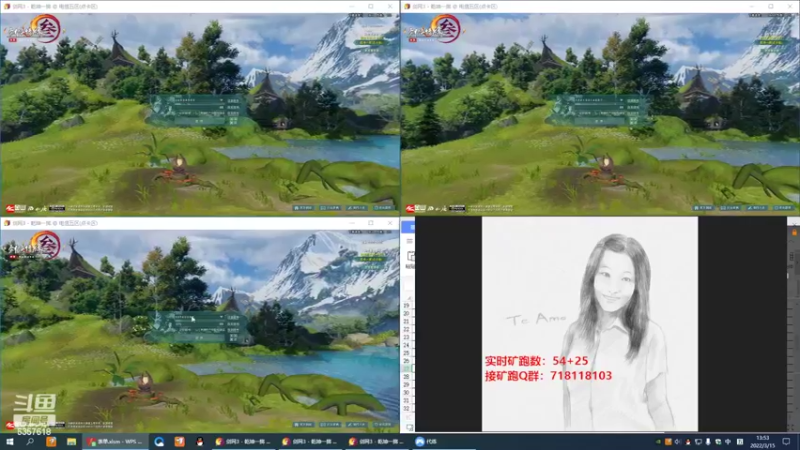Click the first bottom-bar button in top-right game window
Screen dimensions: 800x450
coord(703,208)
